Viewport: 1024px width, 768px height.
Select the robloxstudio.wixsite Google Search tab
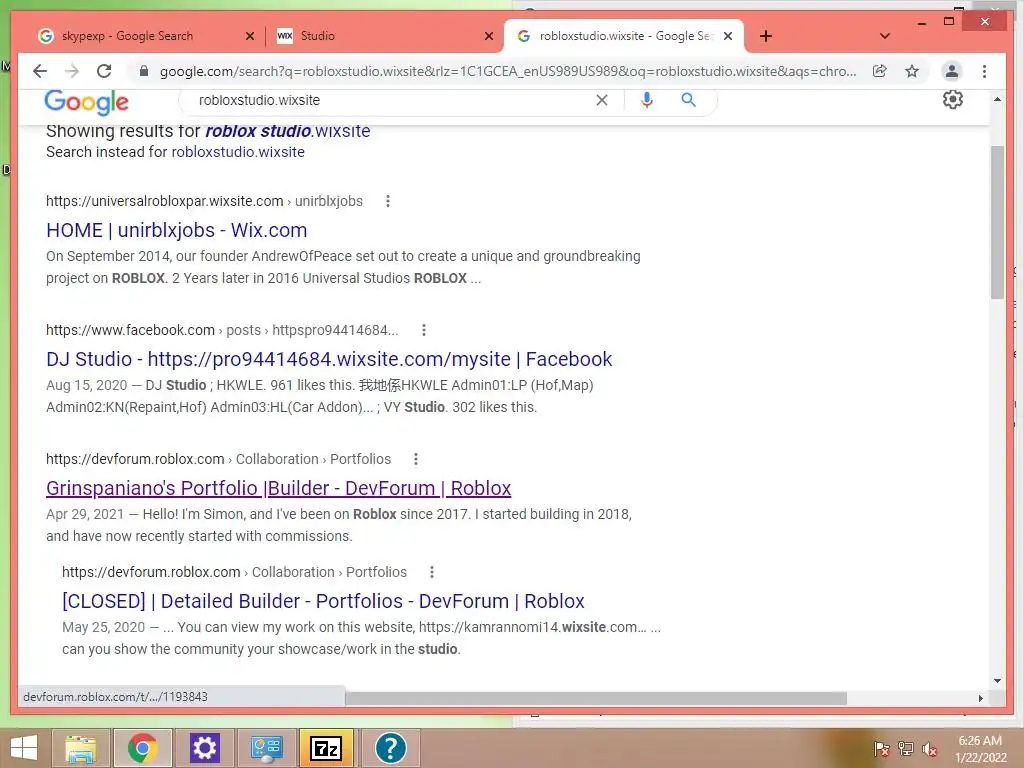pos(624,36)
